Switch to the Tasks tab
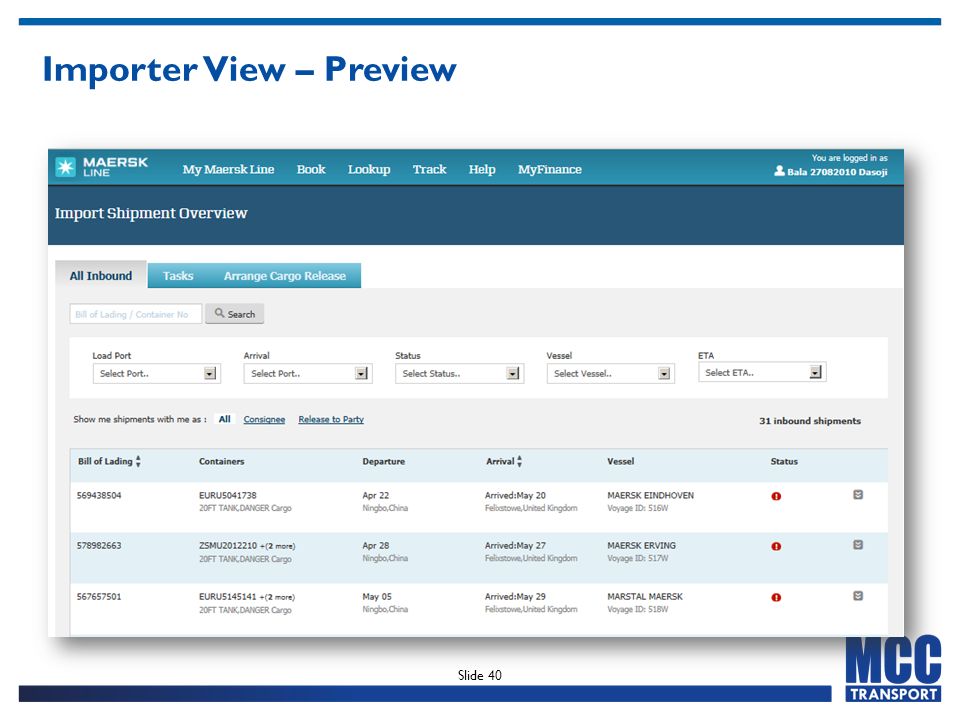Image resolution: width=960 pixels, height=720 pixels. 178,276
